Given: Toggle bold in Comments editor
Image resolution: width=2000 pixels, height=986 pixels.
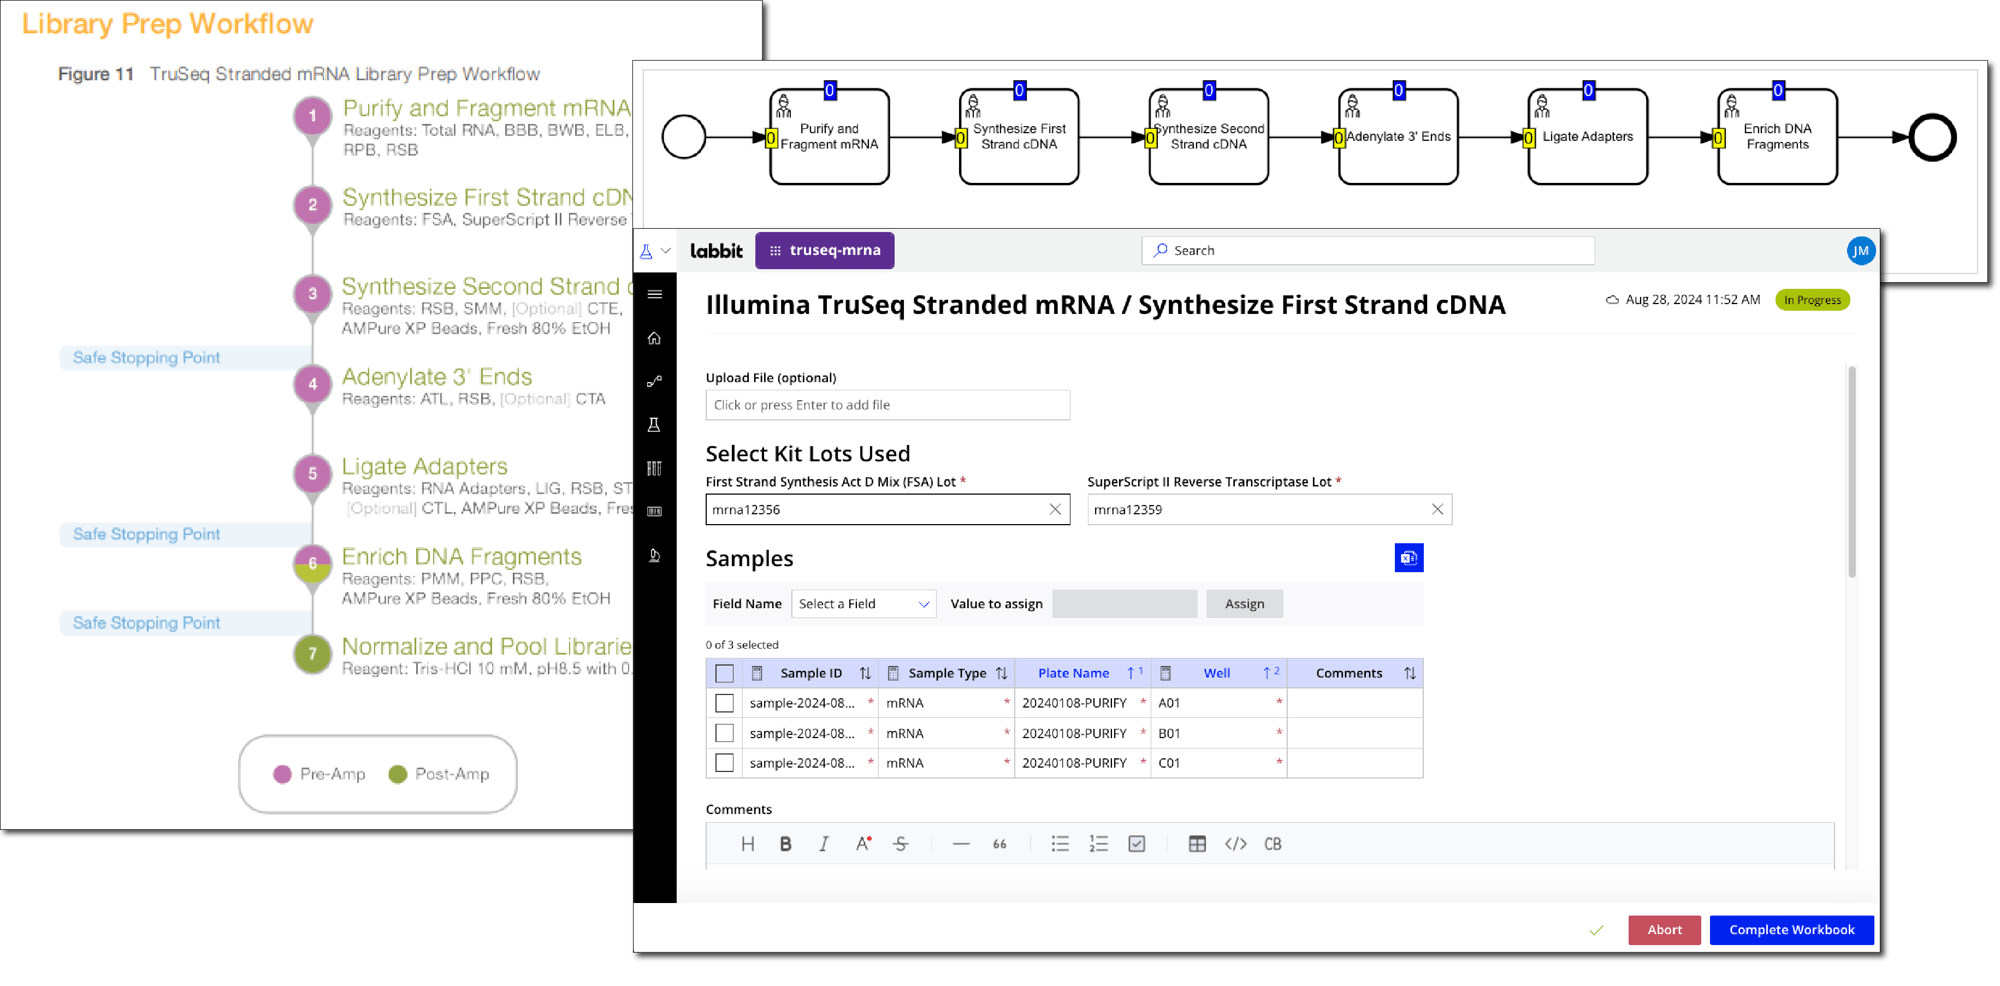Looking at the screenshot, I should pyautogui.click(x=786, y=844).
